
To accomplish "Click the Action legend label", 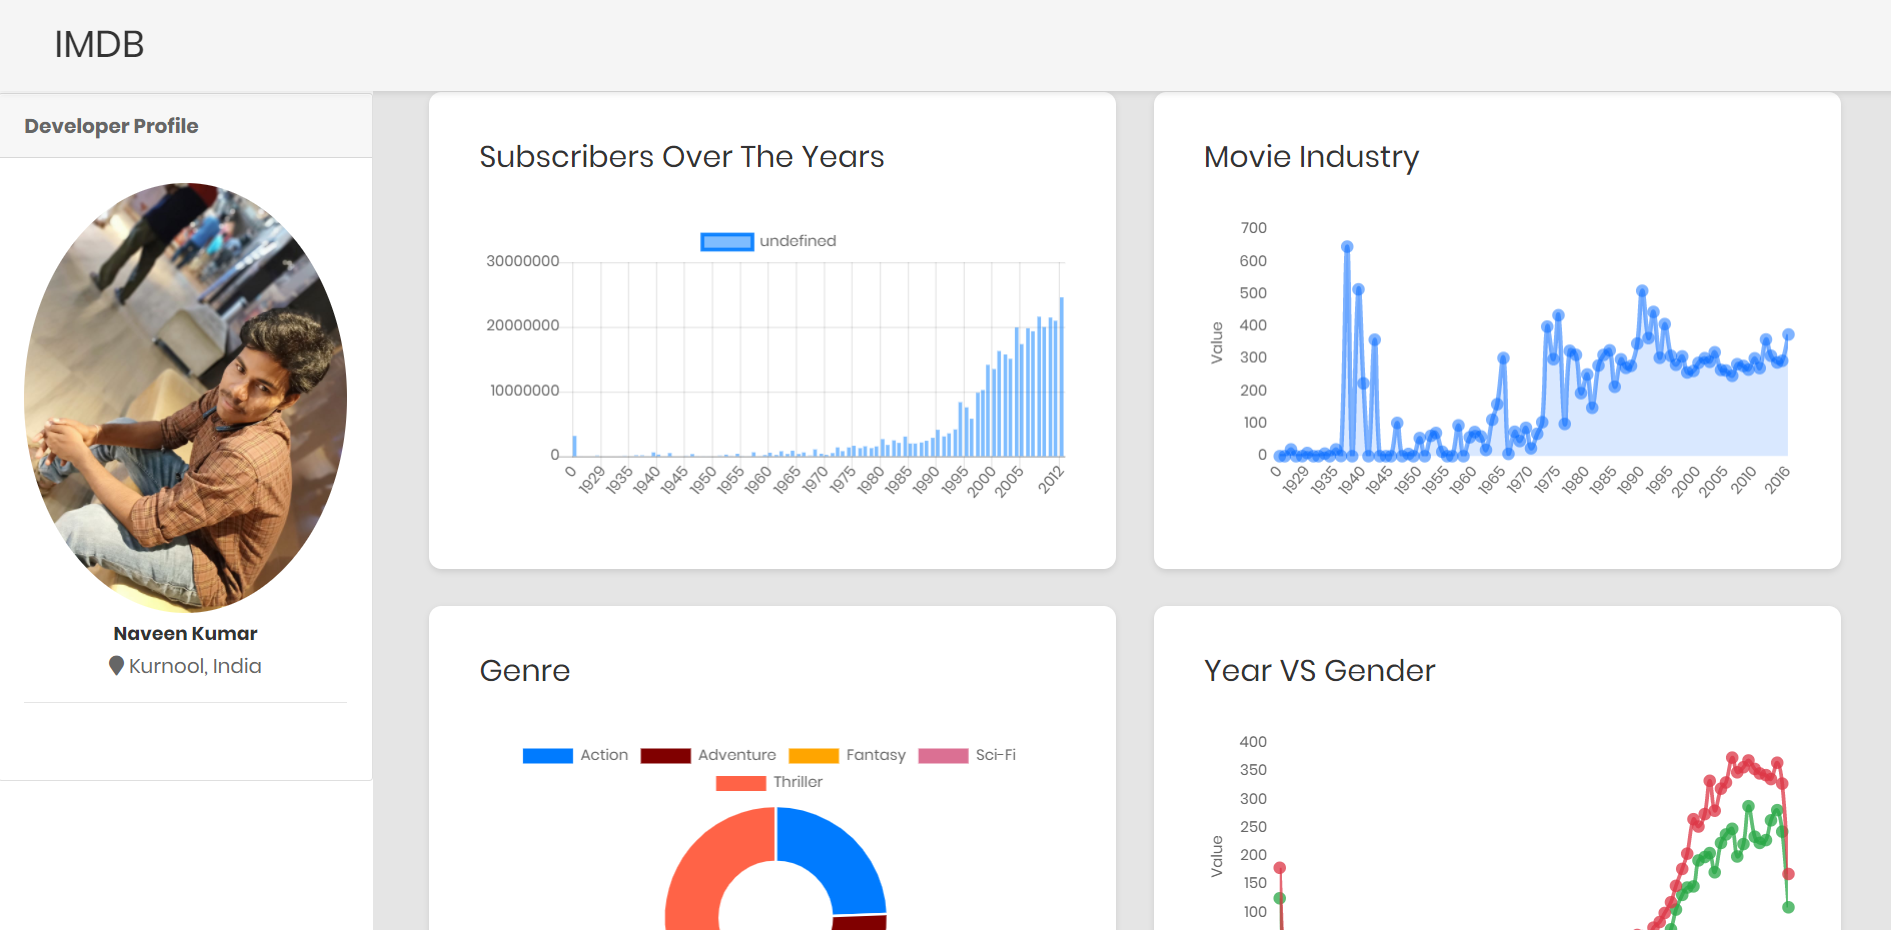I will 604,755.
